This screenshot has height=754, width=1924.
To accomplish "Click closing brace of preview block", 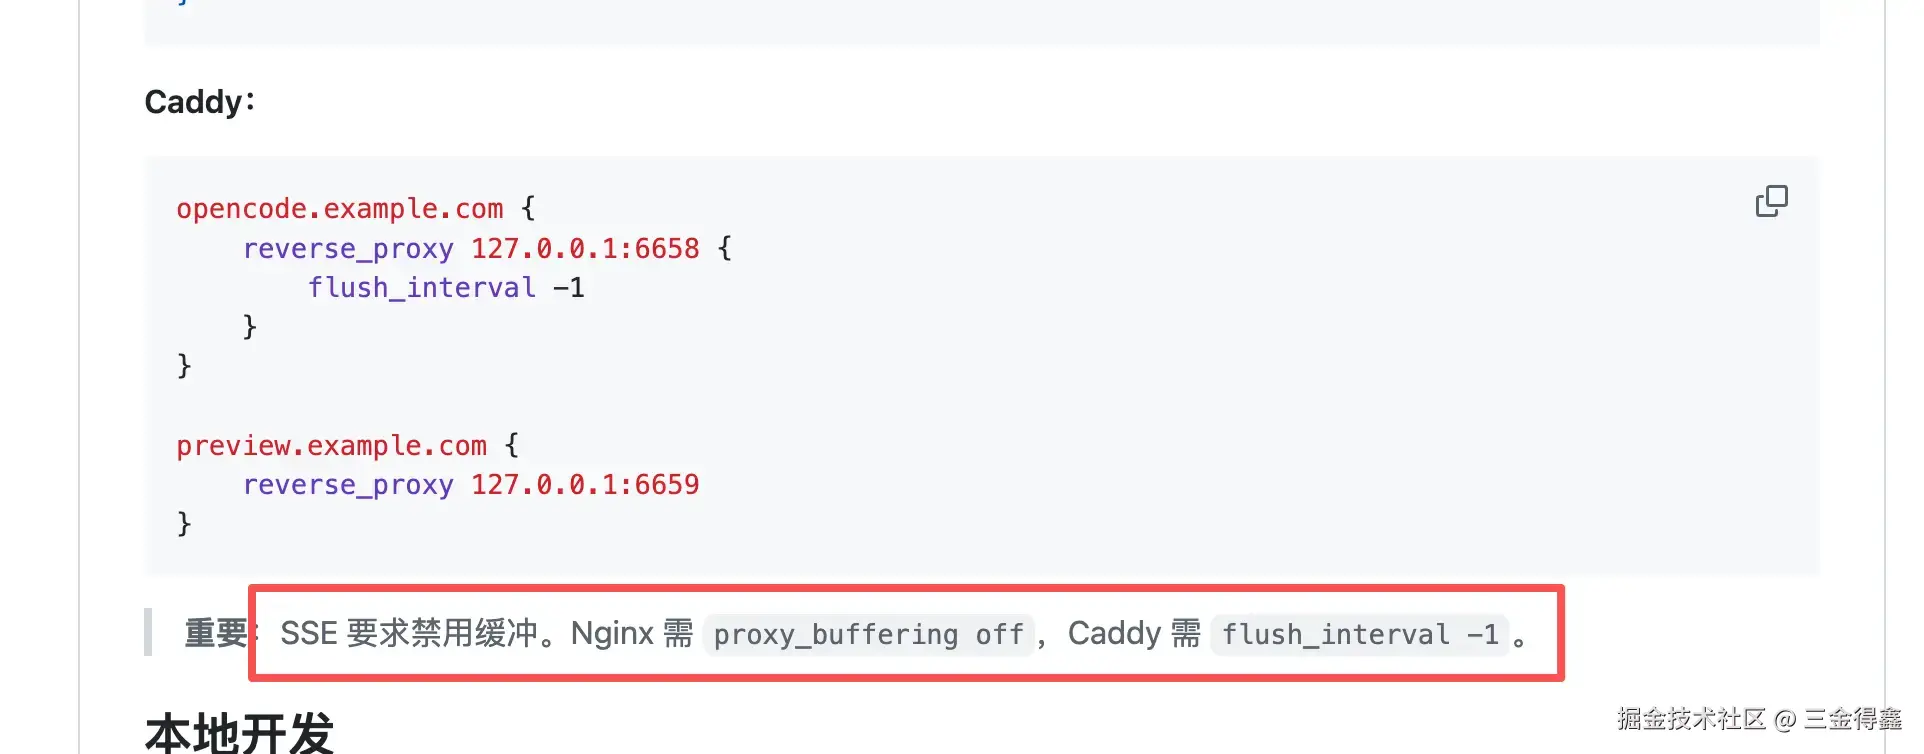I will [184, 524].
